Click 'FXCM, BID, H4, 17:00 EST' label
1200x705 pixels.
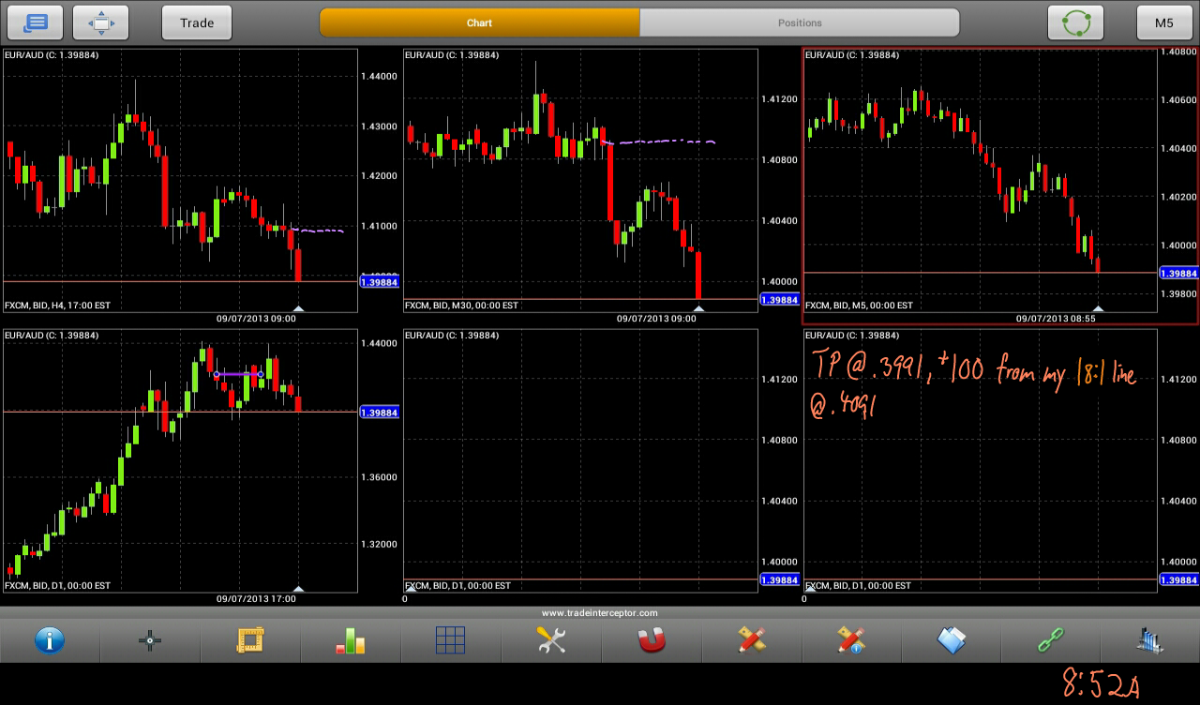coord(58,305)
